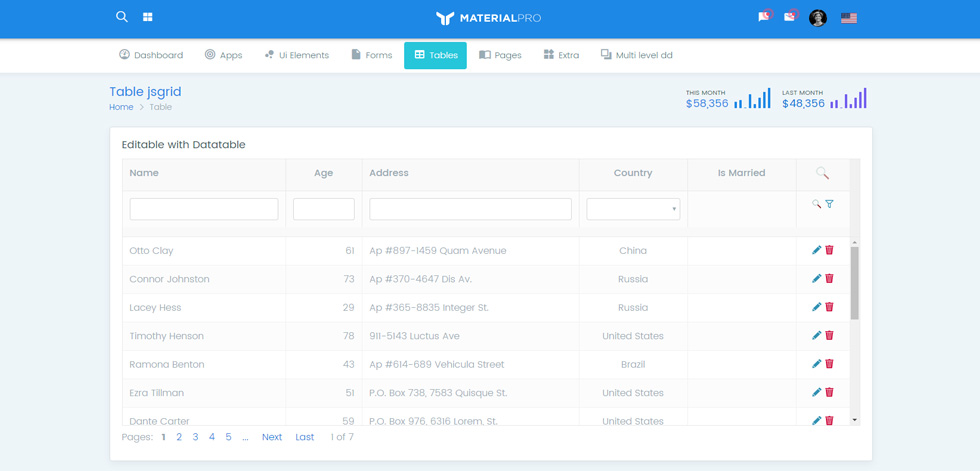
Task: Edit the Connor Johnston row
Action: point(816,279)
